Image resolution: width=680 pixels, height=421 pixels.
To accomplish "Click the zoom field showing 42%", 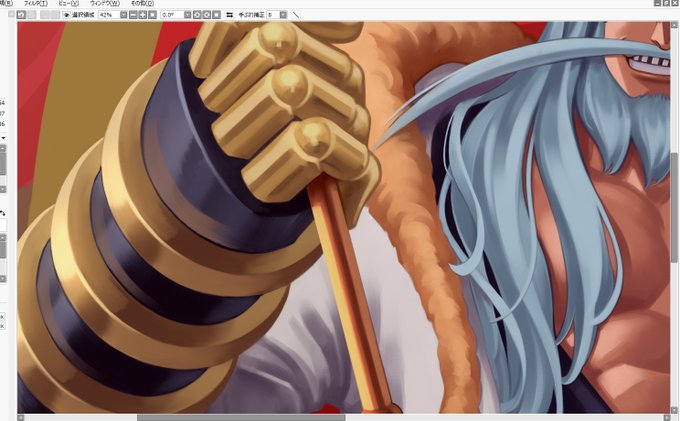I will pyautogui.click(x=109, y=15).
